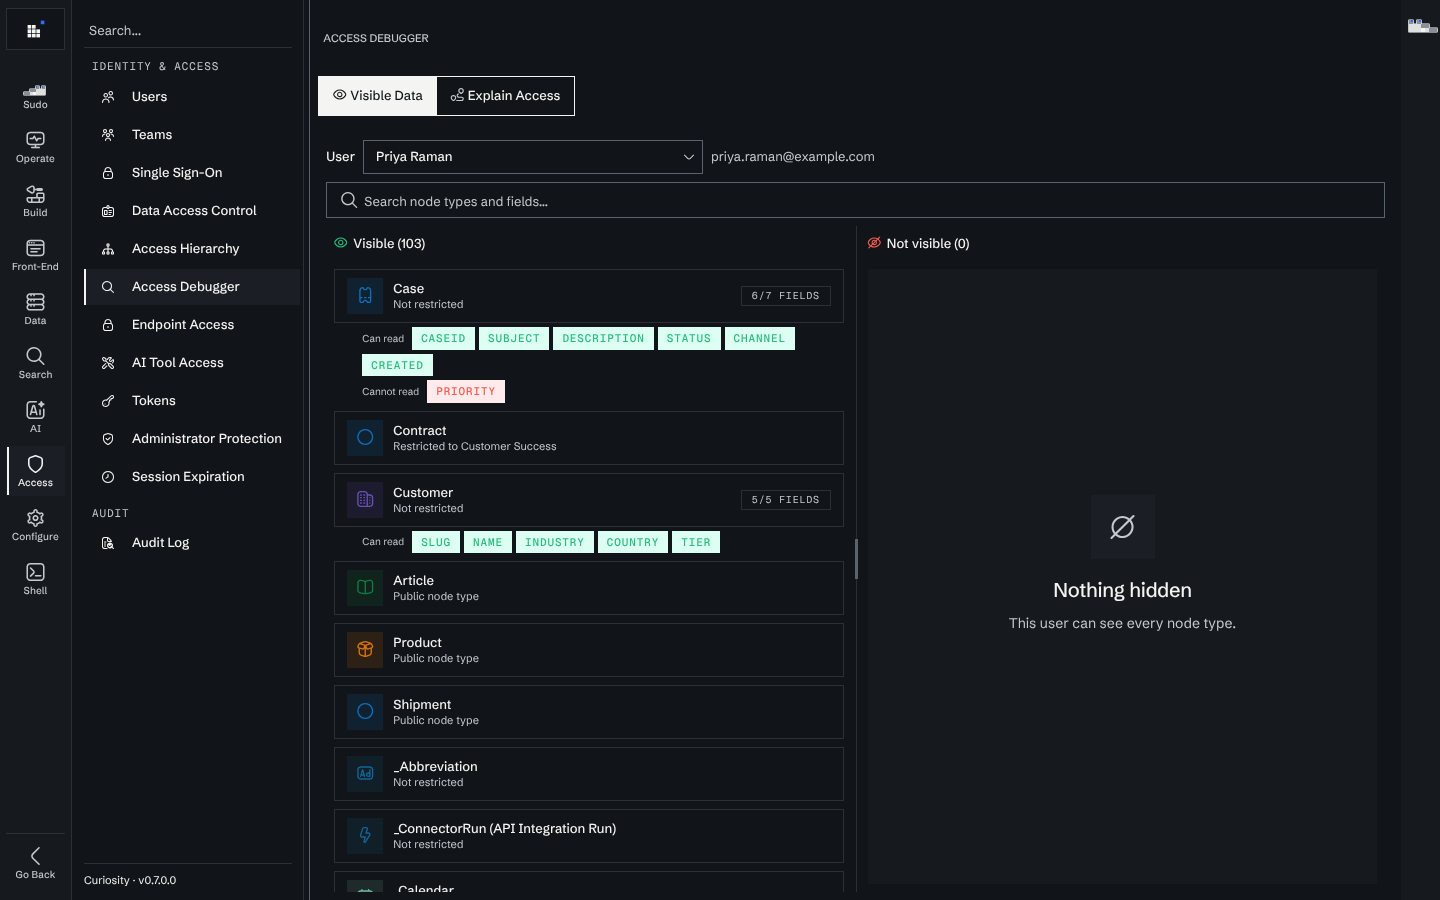The image size is (1440, 900).
Task: Collapse the Case node type row
Action: [x=589, y=296]
